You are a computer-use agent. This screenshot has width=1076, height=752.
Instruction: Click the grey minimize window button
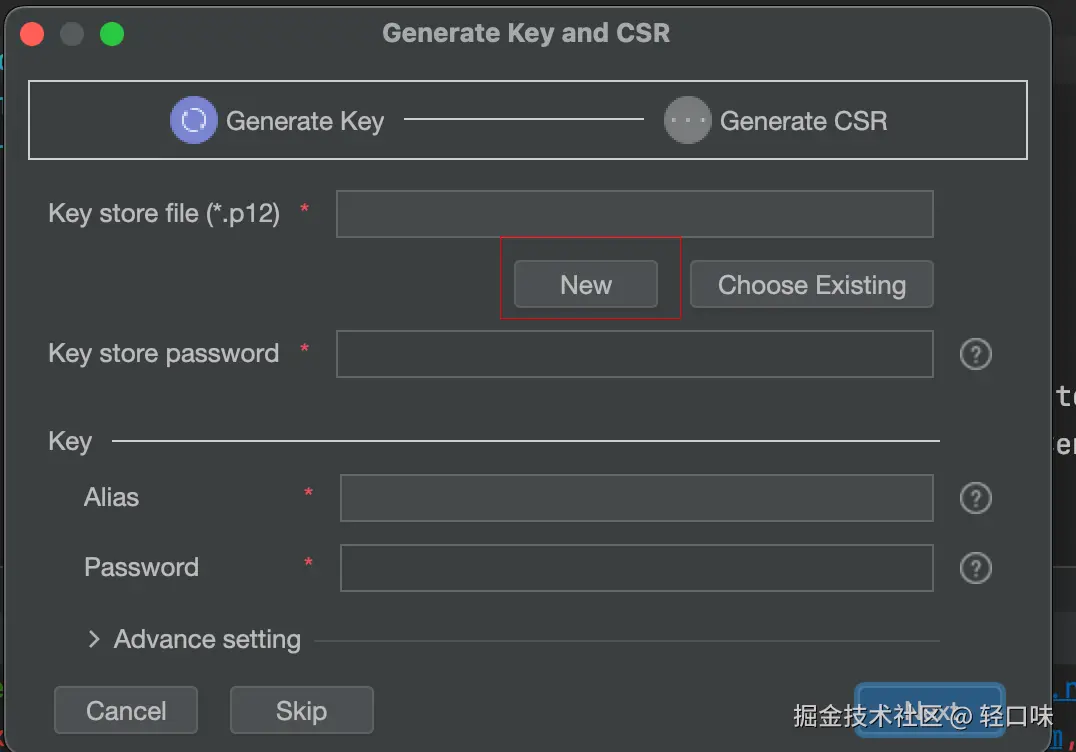pos(72,34)
